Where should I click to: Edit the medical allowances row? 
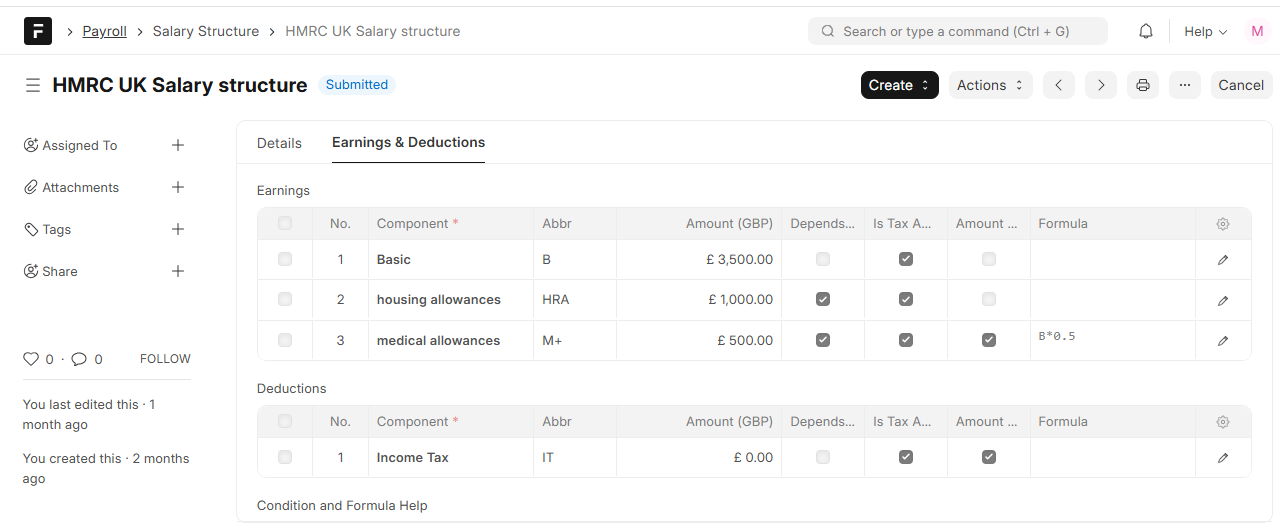click(x=1223, y=341)
